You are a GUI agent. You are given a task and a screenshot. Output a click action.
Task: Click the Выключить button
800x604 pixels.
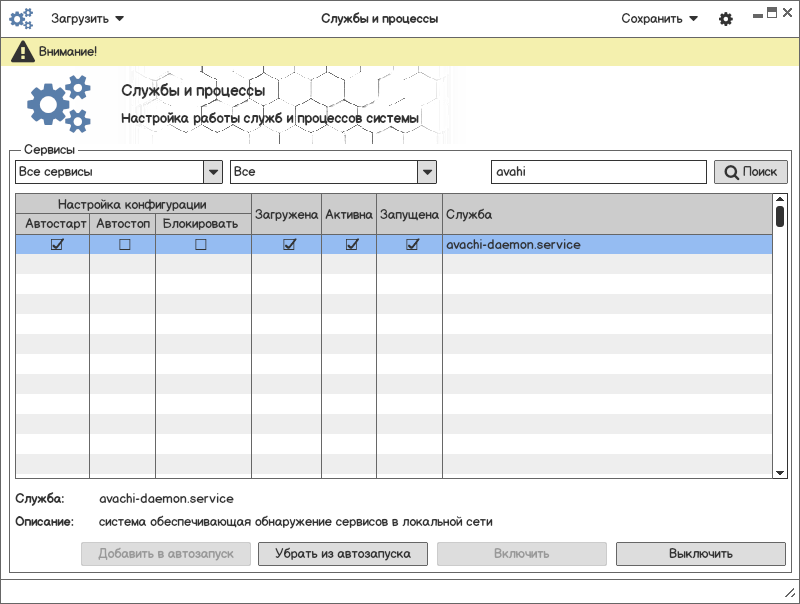click(700, 553)
